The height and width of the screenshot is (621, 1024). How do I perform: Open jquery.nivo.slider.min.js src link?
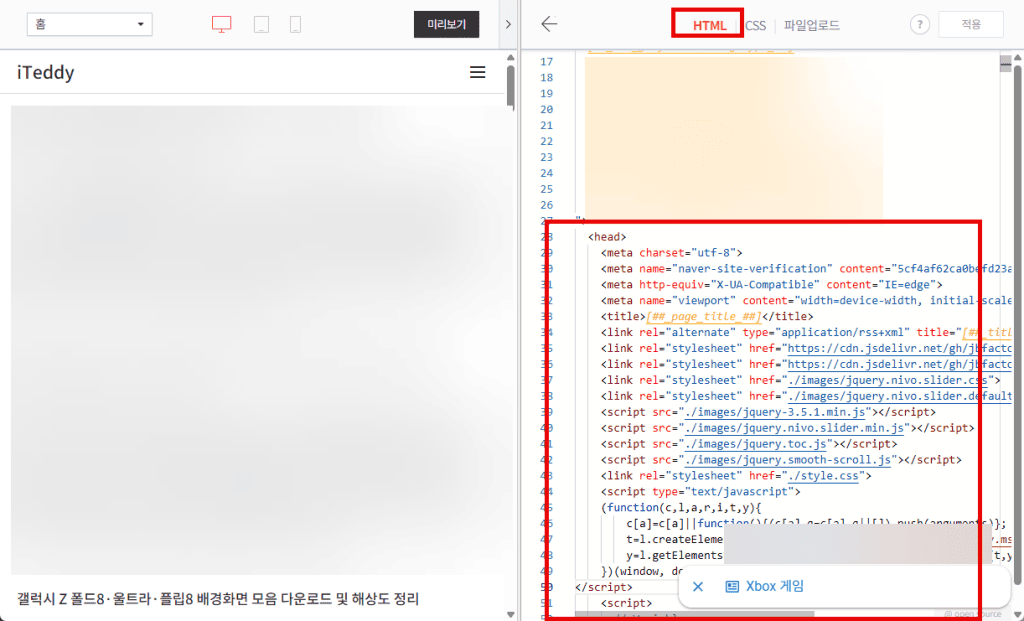(795, 428)
